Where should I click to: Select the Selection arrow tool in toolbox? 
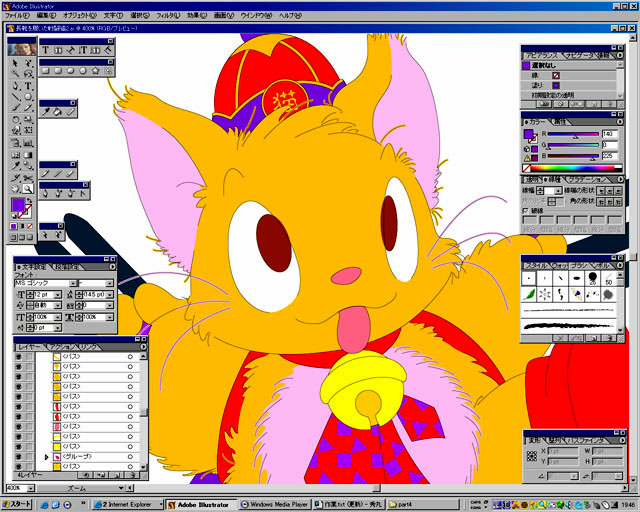click(15, 63)
